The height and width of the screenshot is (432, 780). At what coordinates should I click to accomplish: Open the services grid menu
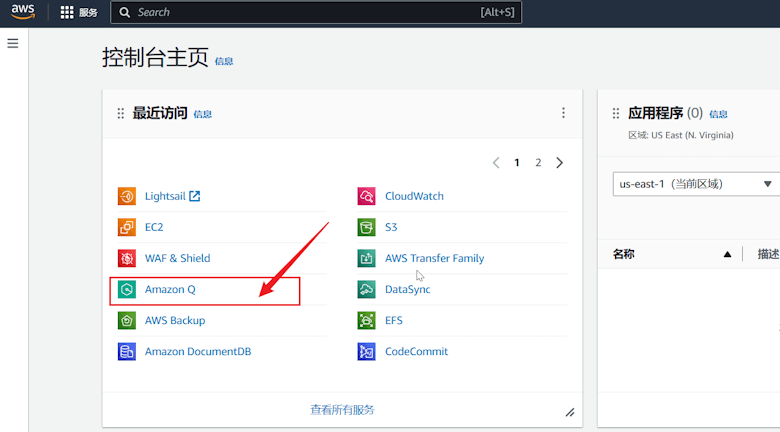tap(67, 12)
